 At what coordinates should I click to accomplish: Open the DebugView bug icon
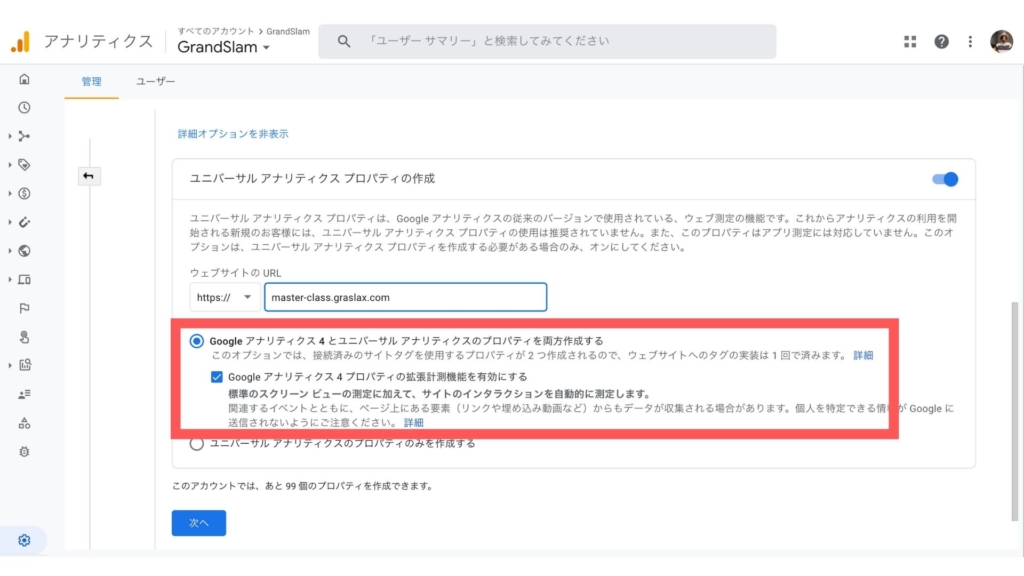(24, 451)
